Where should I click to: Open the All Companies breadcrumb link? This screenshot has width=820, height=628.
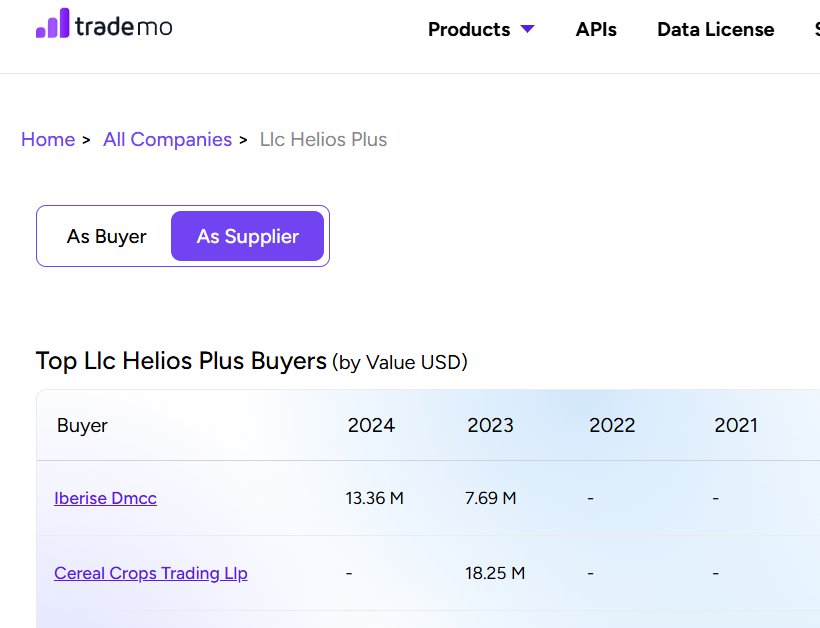tap(167, 140)
